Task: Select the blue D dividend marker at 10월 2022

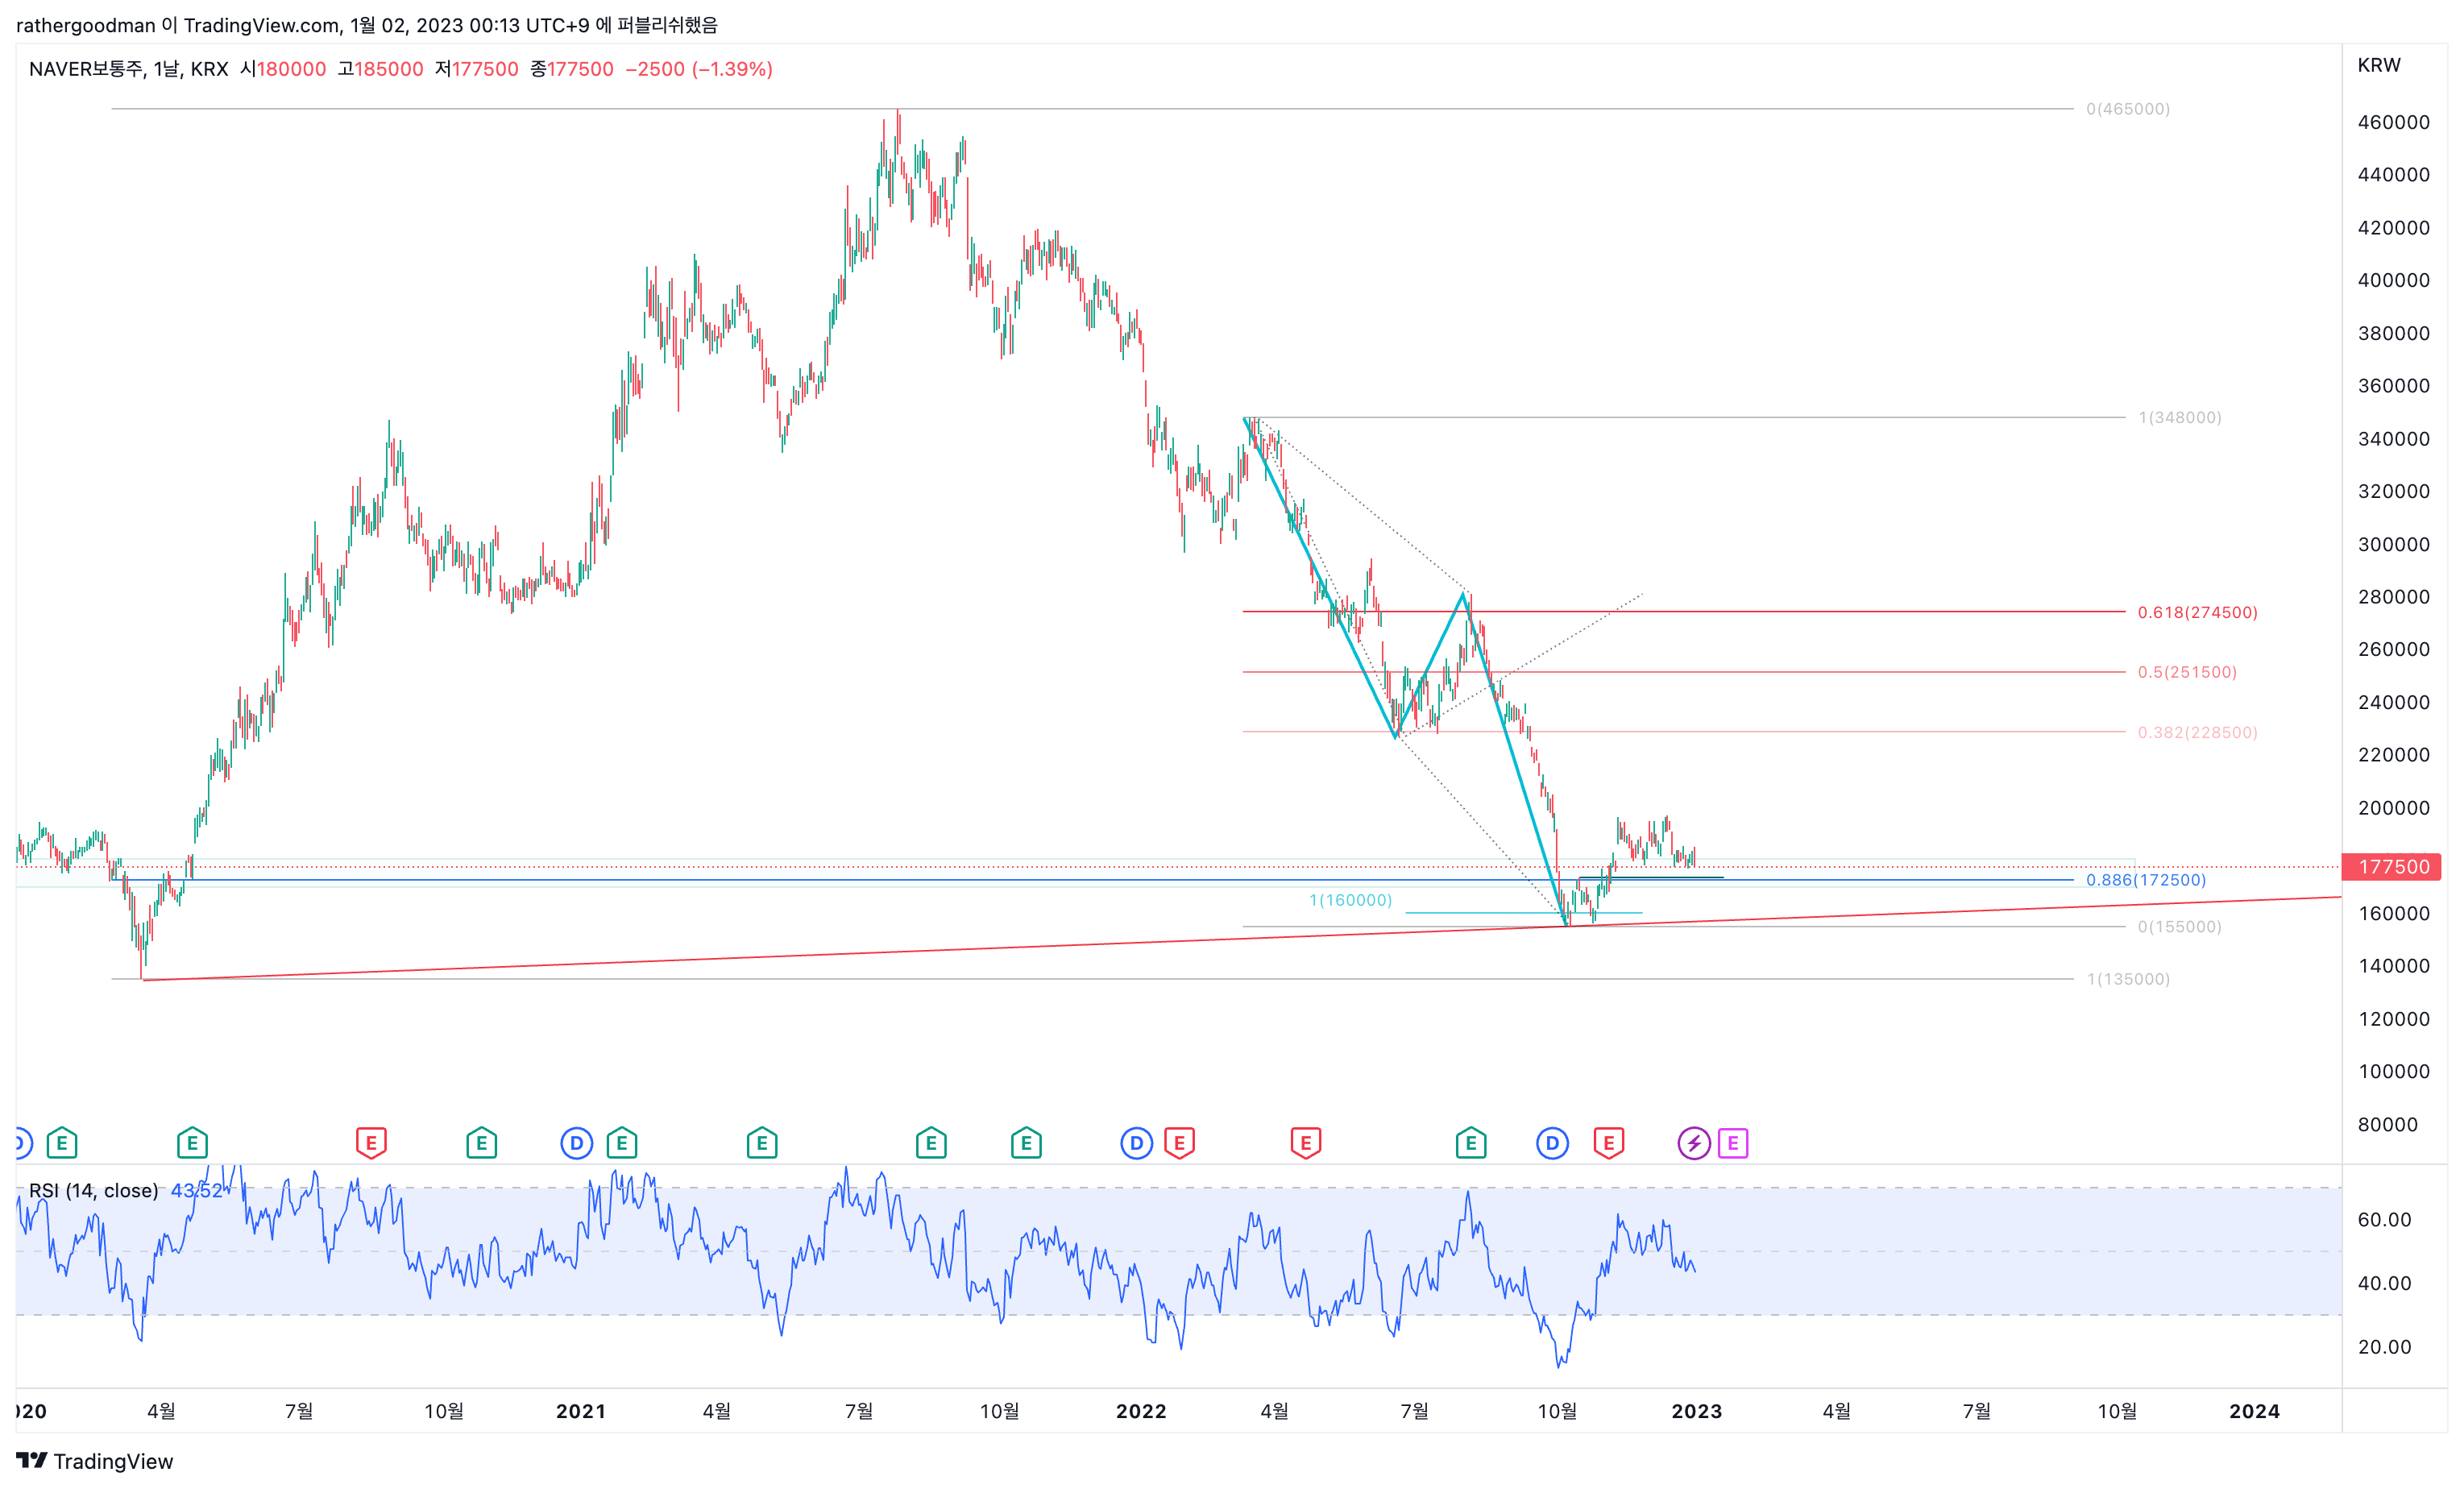Action: (x=1552, y=1143)
